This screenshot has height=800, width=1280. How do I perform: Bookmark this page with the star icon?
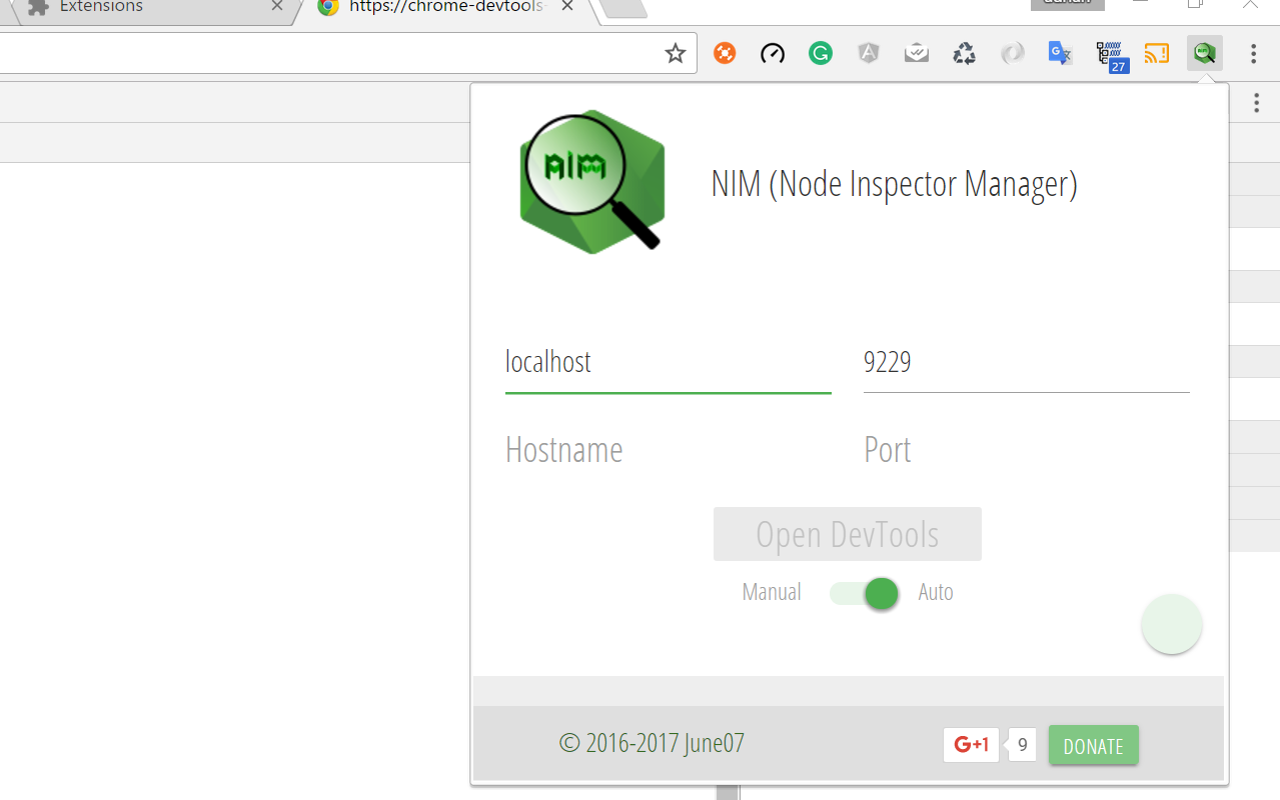coord(675,53)
